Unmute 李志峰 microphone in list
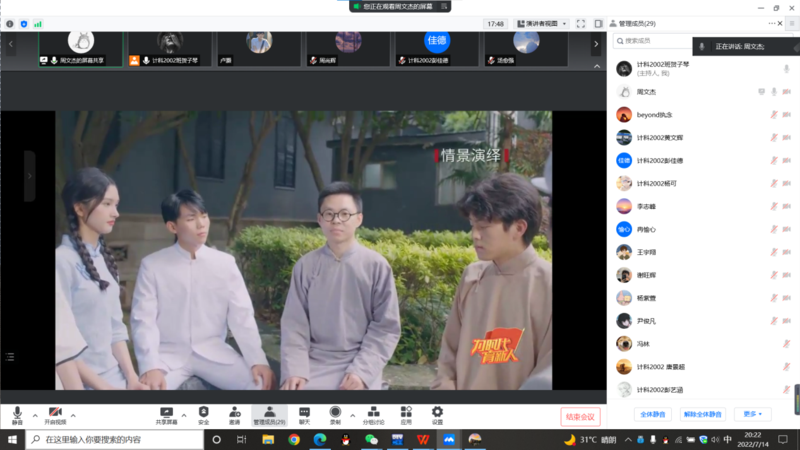Viewport: 800px width, 450px height. coord(774,207)
